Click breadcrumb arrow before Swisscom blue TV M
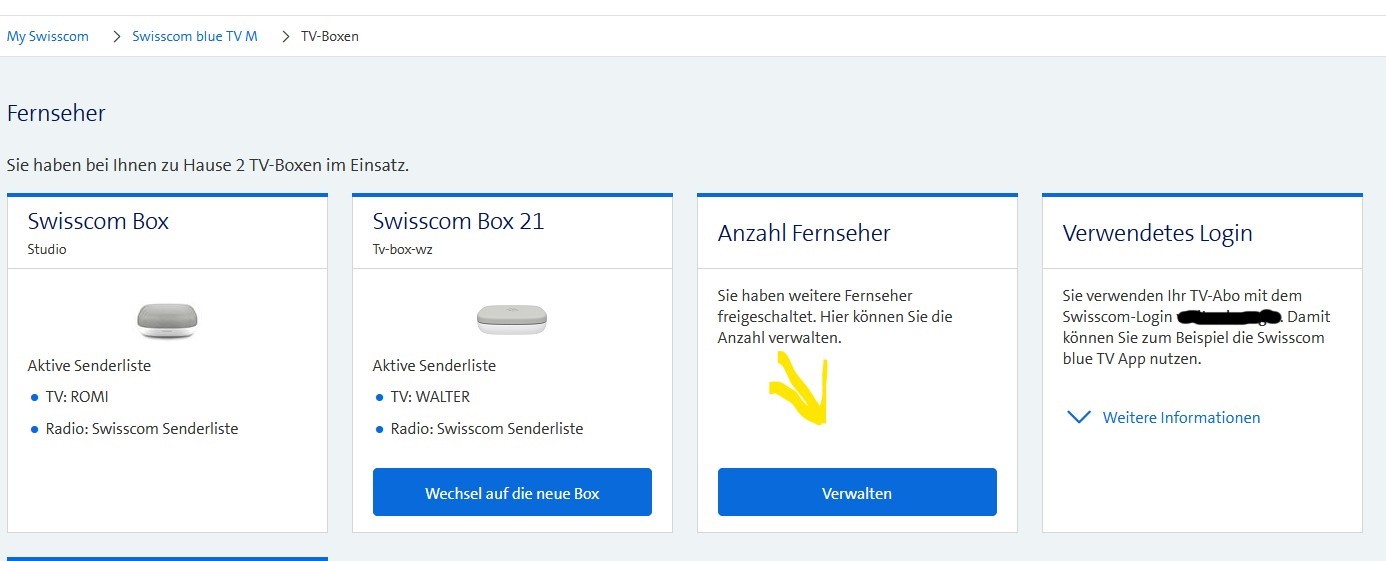 tap(116, 36)
